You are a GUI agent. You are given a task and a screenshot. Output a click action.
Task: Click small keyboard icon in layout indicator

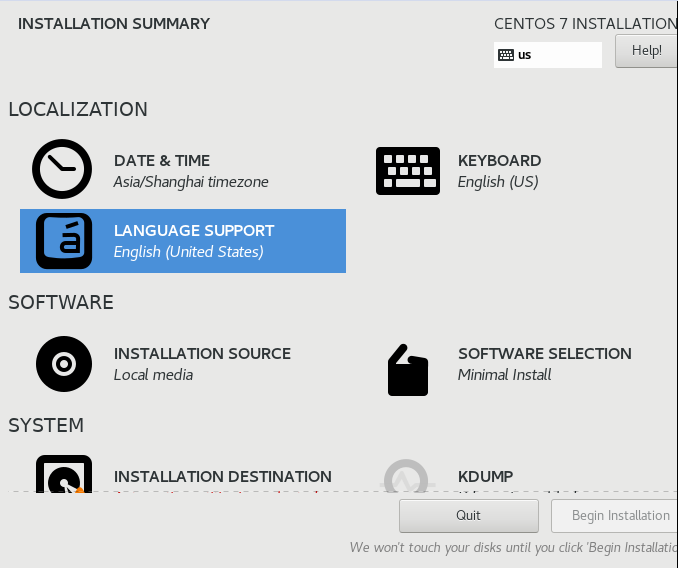pyautogui.click(x=505, y=55)
